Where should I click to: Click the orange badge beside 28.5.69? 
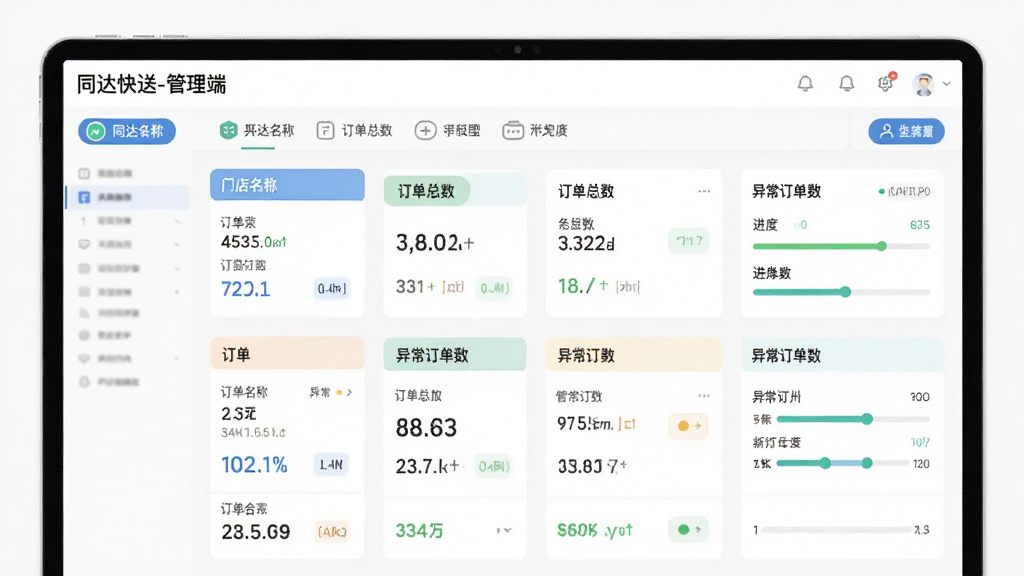pyautogui.click(x=332, y=532)
